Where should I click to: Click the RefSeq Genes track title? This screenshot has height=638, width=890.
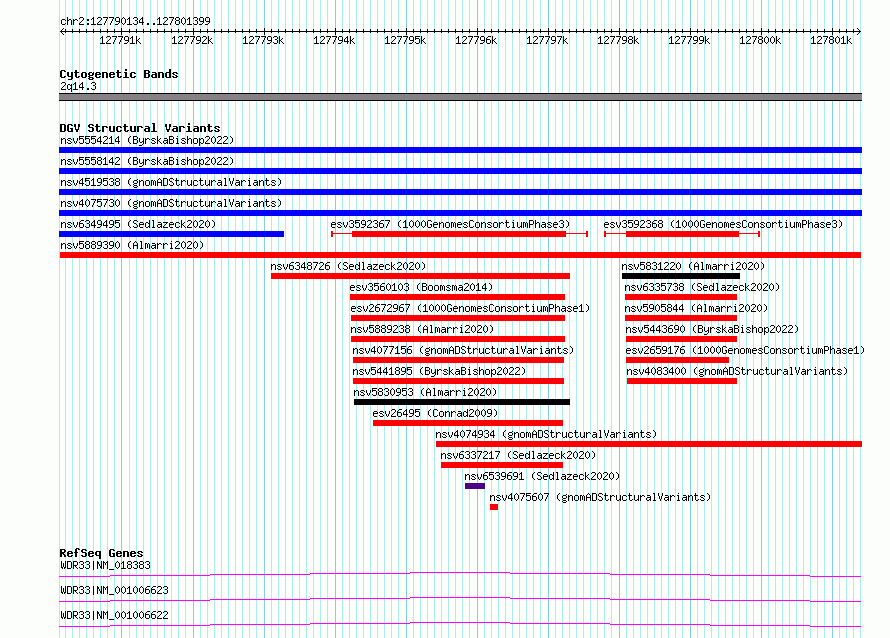pyautogui.click(x=101, y=553)
